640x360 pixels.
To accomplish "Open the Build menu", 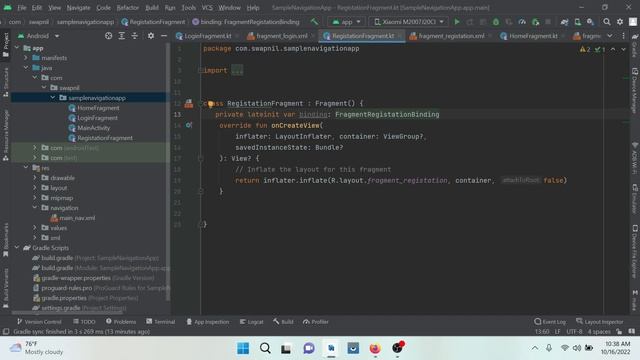I will 152,8.
